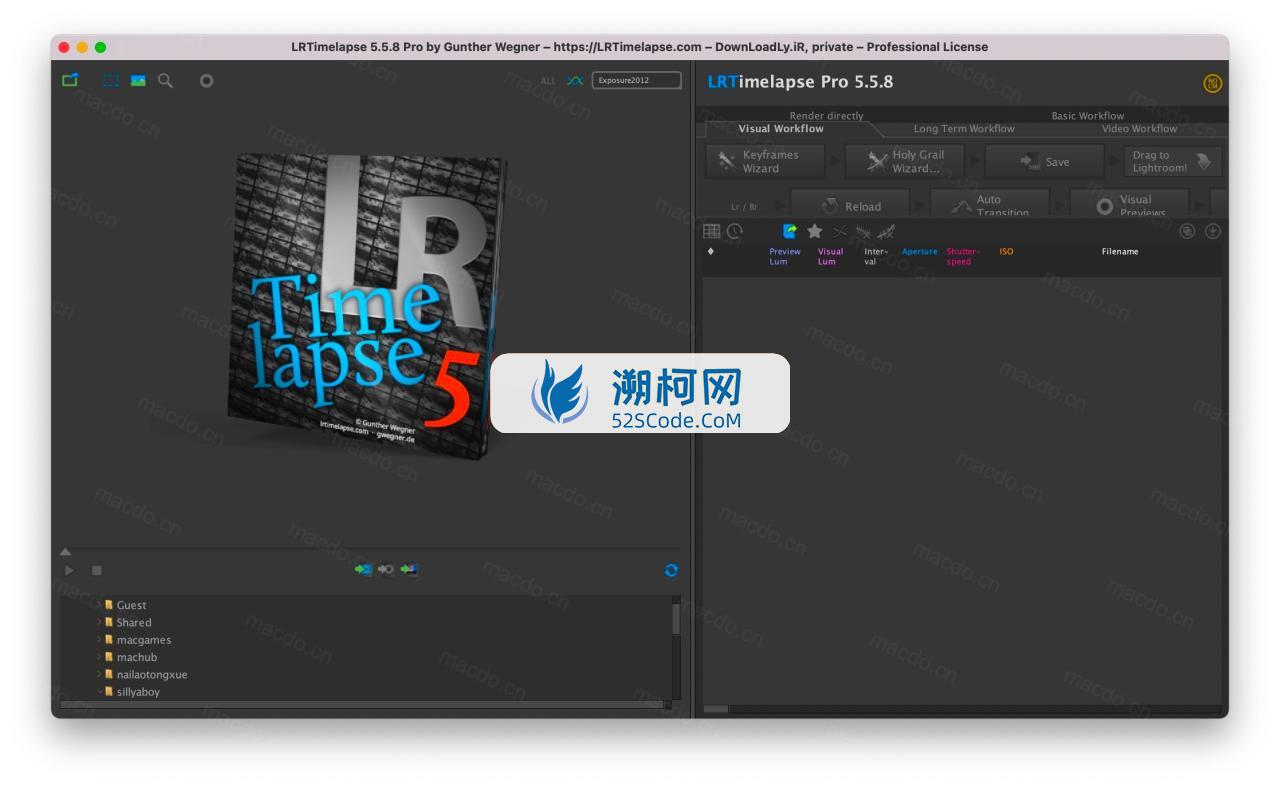1280x786 pixels.
Task: Click the green arrow import-to-blue-square icon
Action: [x=363, y=569]
